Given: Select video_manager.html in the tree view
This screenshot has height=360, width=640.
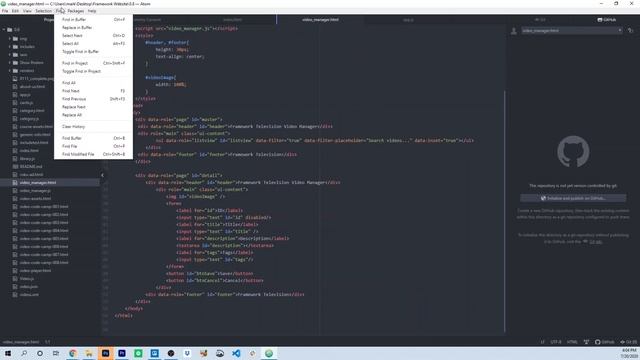Looking at the screenshot, I should click(38, 183).
